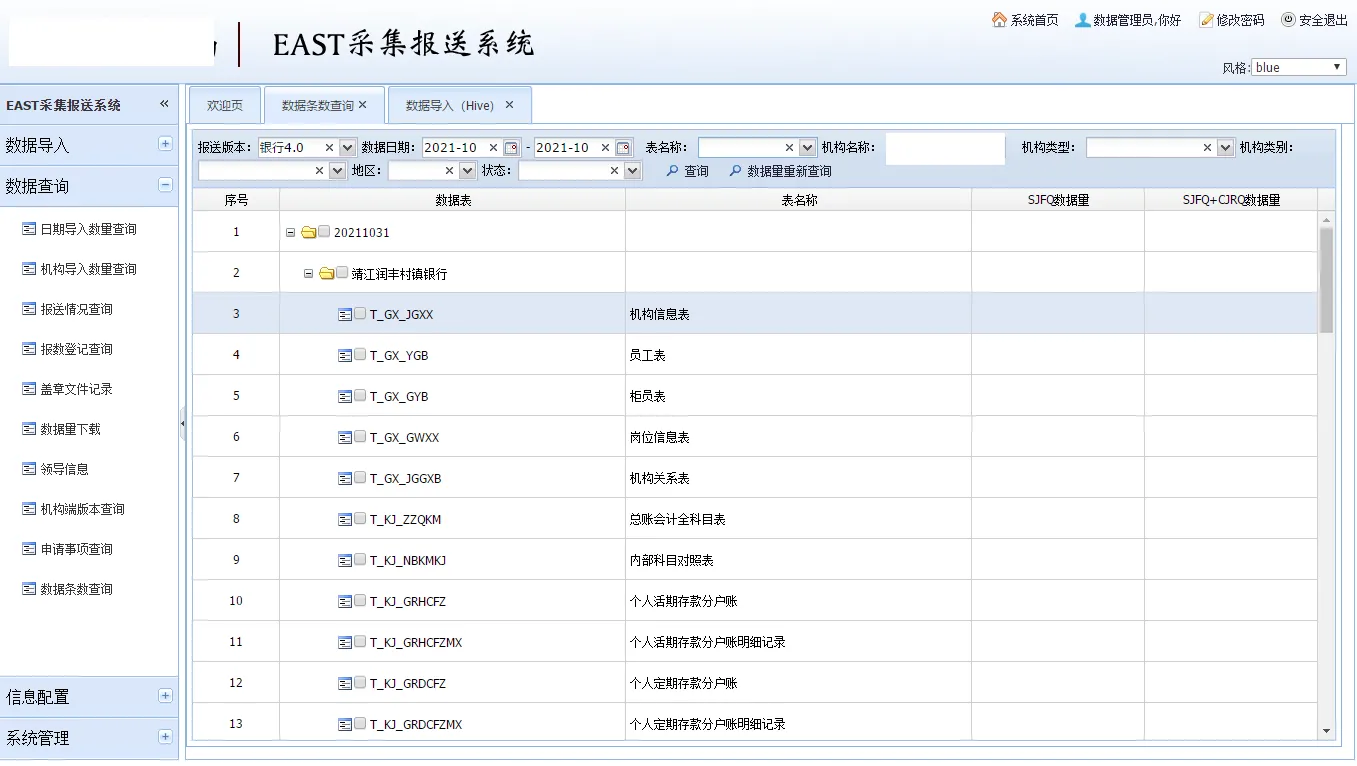Click the 修改密码 pencil icon

point(1206,20)
